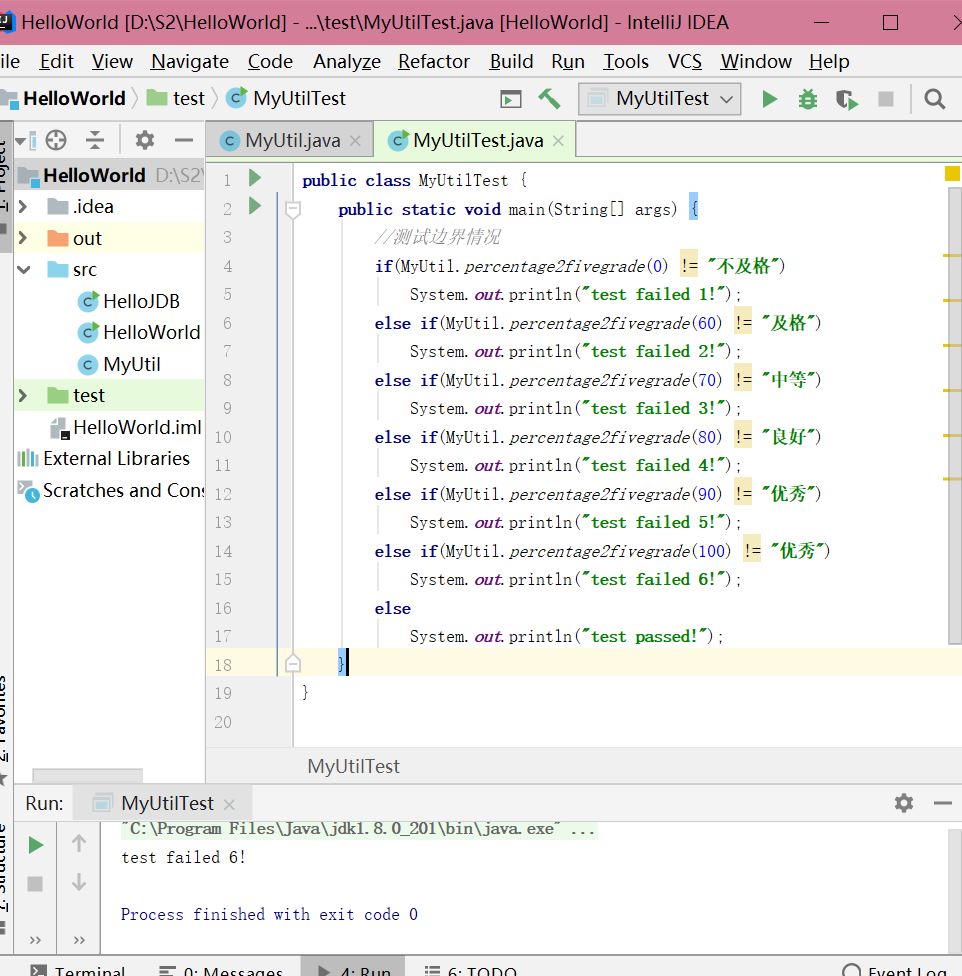The height and width of the screenshot is (976, 962).
Task: Open project view mode dropdown arrow
Action: [20, 141]
